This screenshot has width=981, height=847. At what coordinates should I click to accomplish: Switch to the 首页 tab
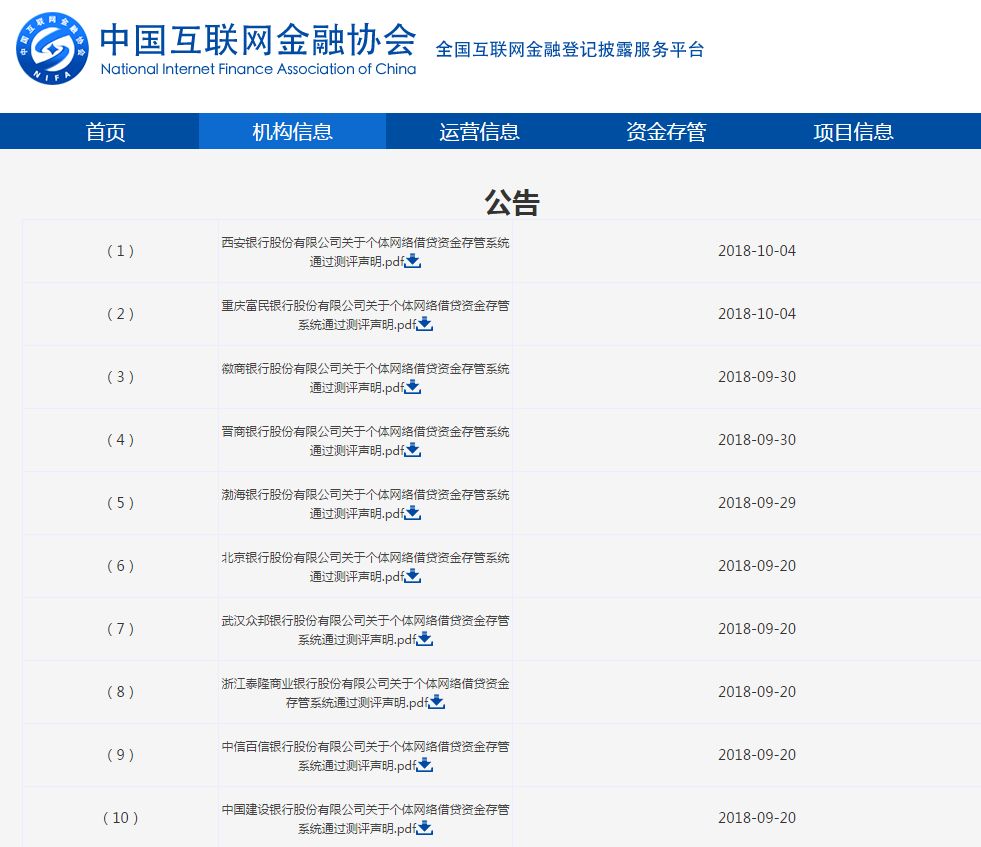[105, 131]
